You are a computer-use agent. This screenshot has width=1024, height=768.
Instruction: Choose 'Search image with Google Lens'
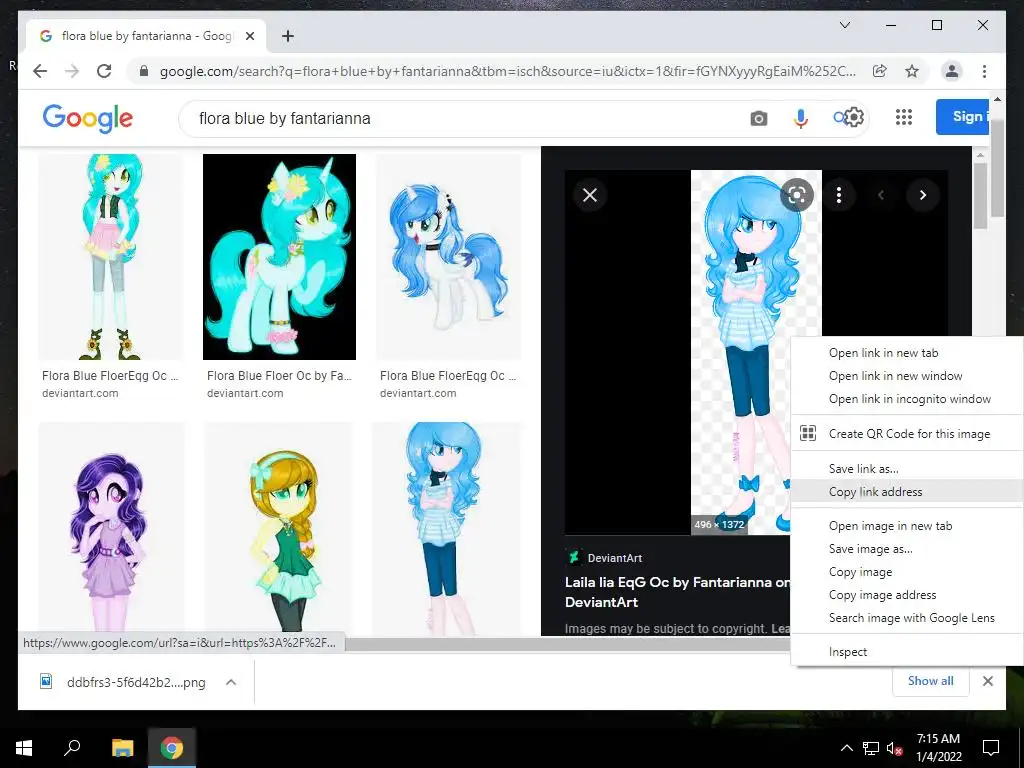(x=911, y=617)
